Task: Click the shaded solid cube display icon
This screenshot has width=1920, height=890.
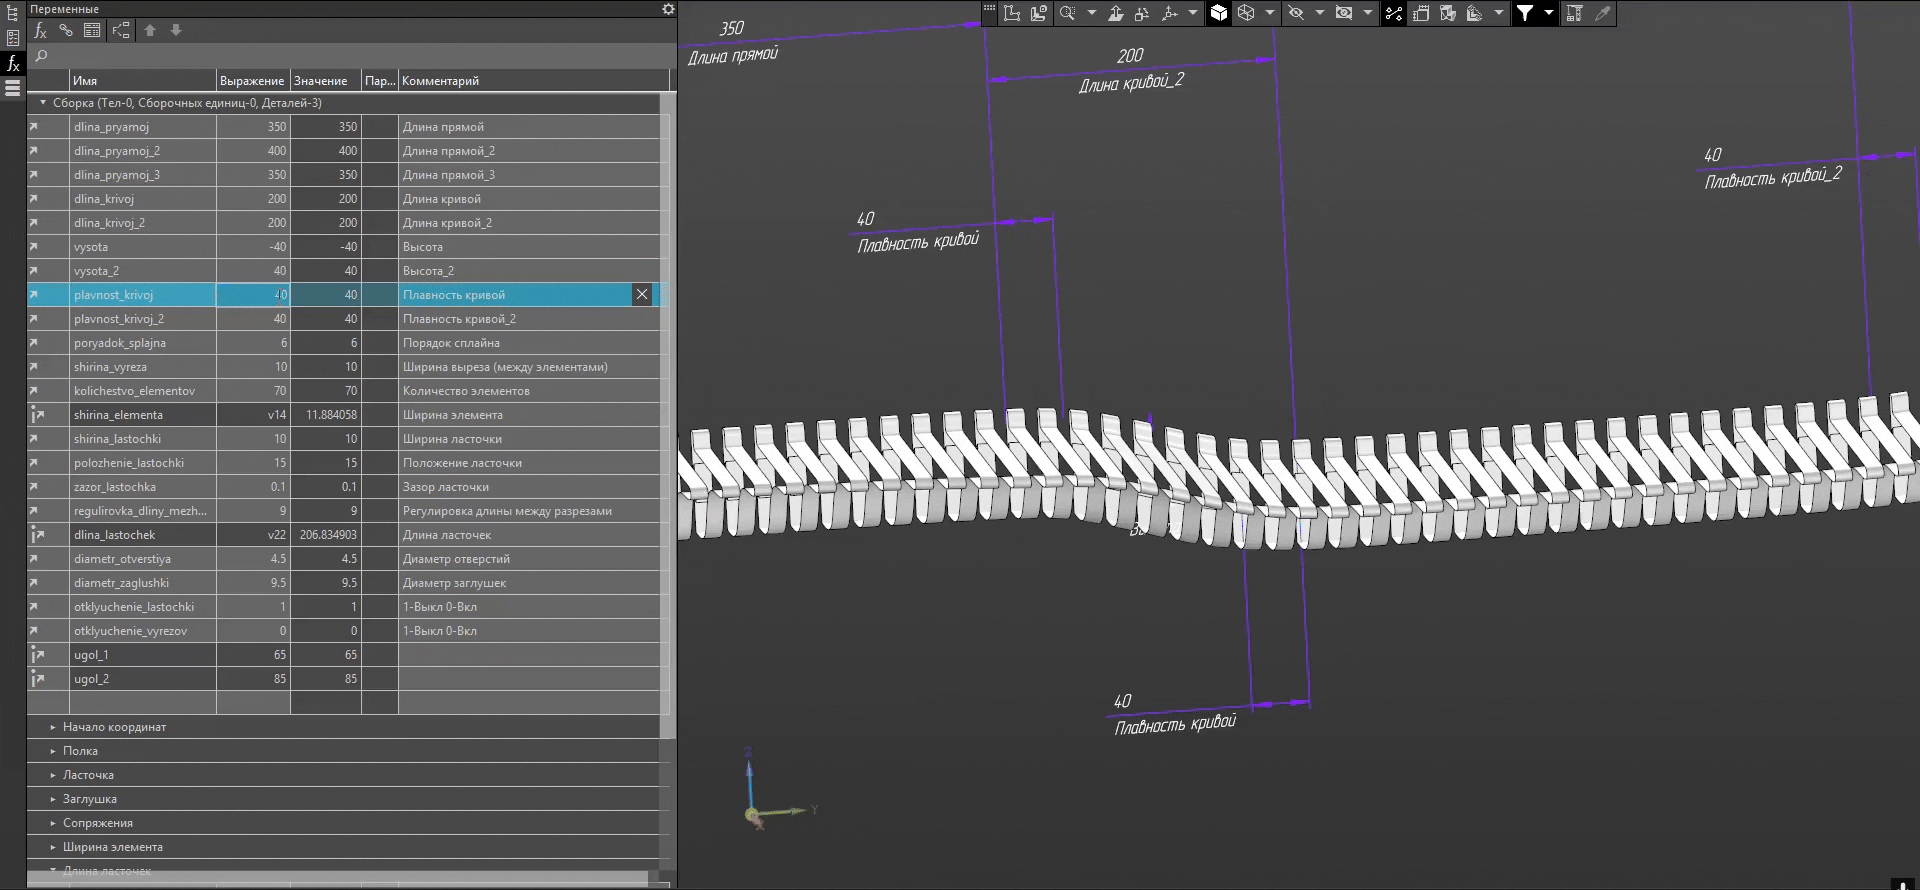Action: tap(1218, 13)
